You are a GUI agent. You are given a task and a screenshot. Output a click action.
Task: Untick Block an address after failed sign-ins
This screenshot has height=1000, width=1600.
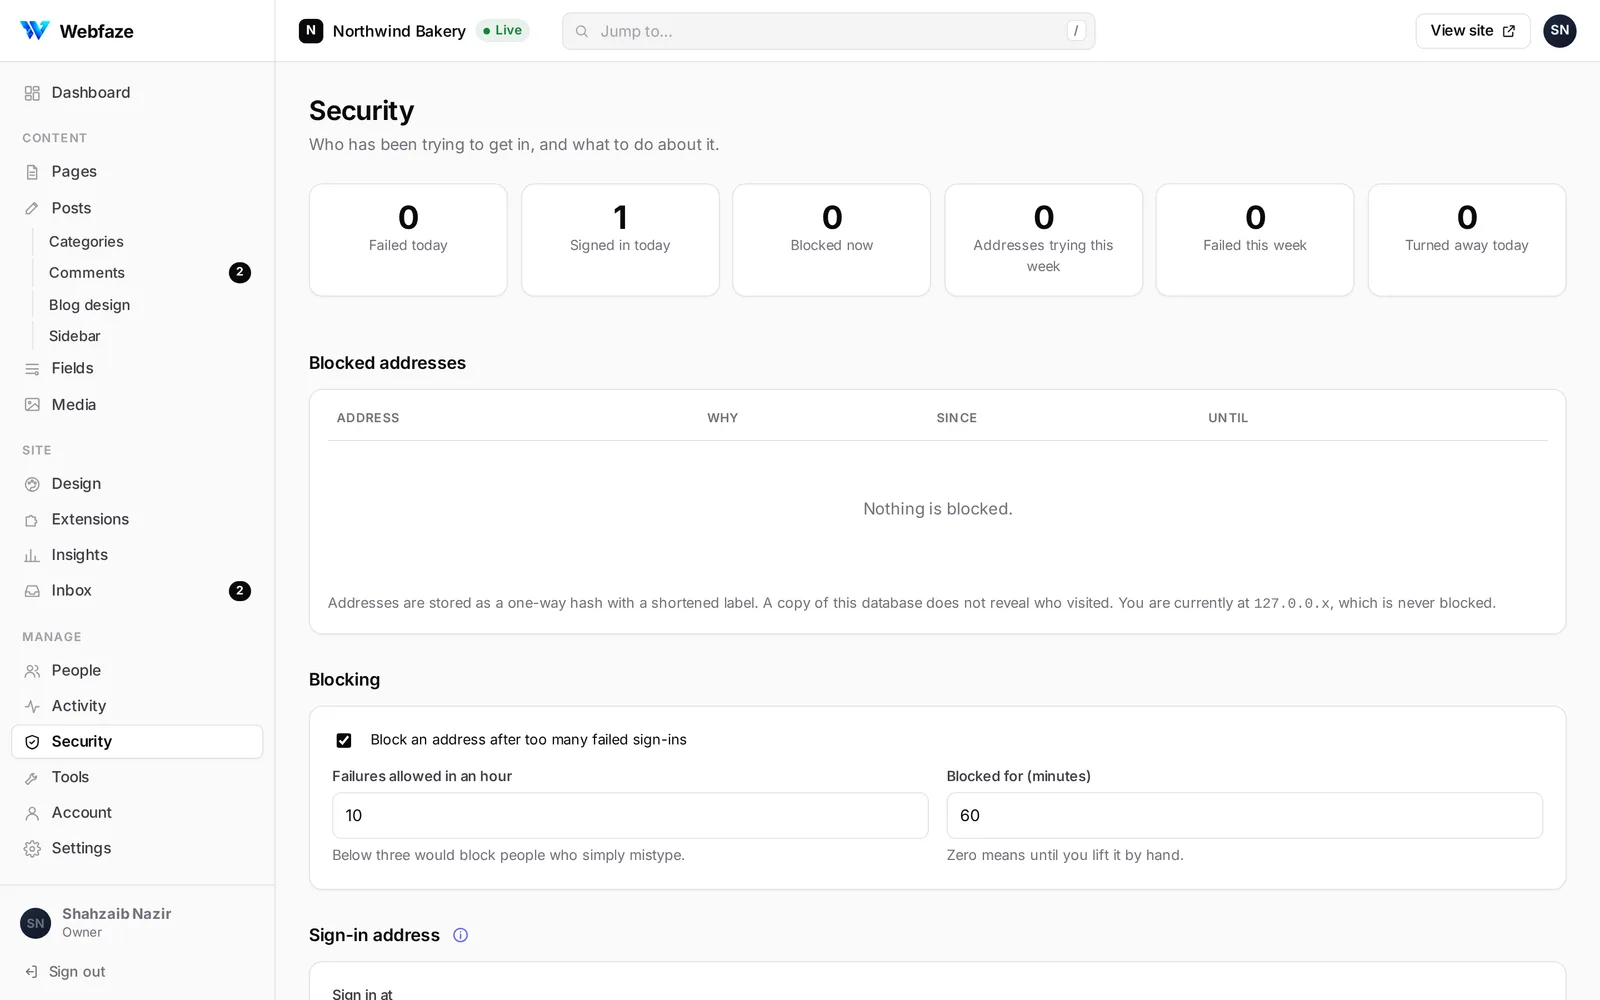click(x=344, y=740)
